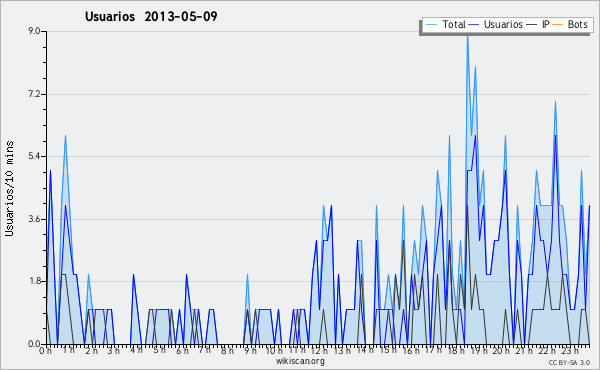This screenshot has width=600, height=370.
Task: Click the y-axis label Usuarios/10 mins
Action: (9, 188)
